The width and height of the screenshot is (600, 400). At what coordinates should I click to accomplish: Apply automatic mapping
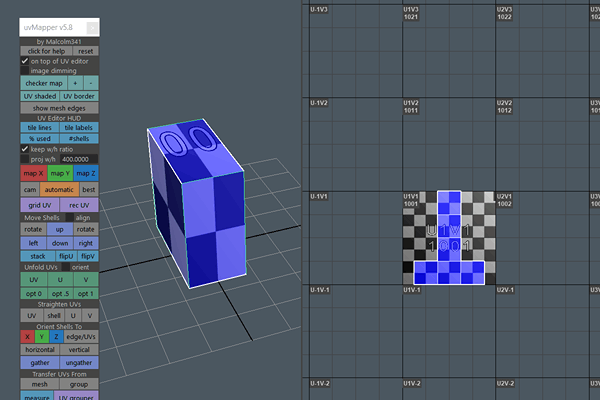point(59,188)
